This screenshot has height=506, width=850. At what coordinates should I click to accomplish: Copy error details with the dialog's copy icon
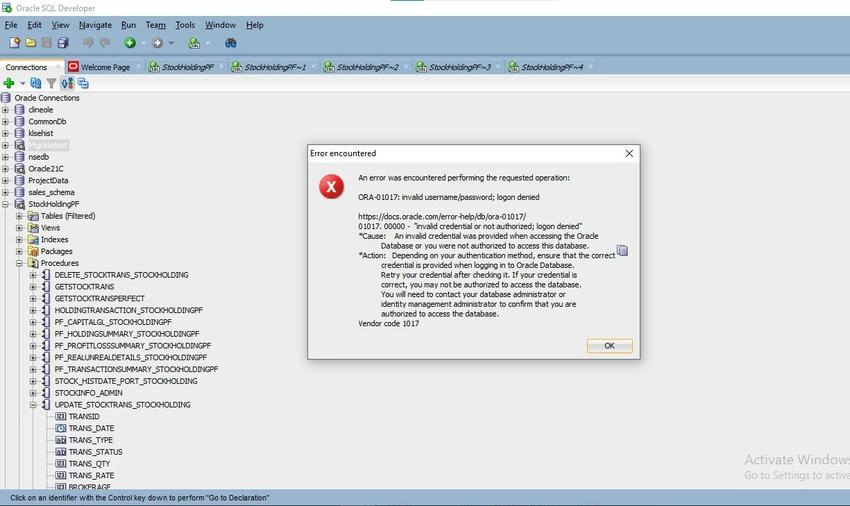click(622, 250)
